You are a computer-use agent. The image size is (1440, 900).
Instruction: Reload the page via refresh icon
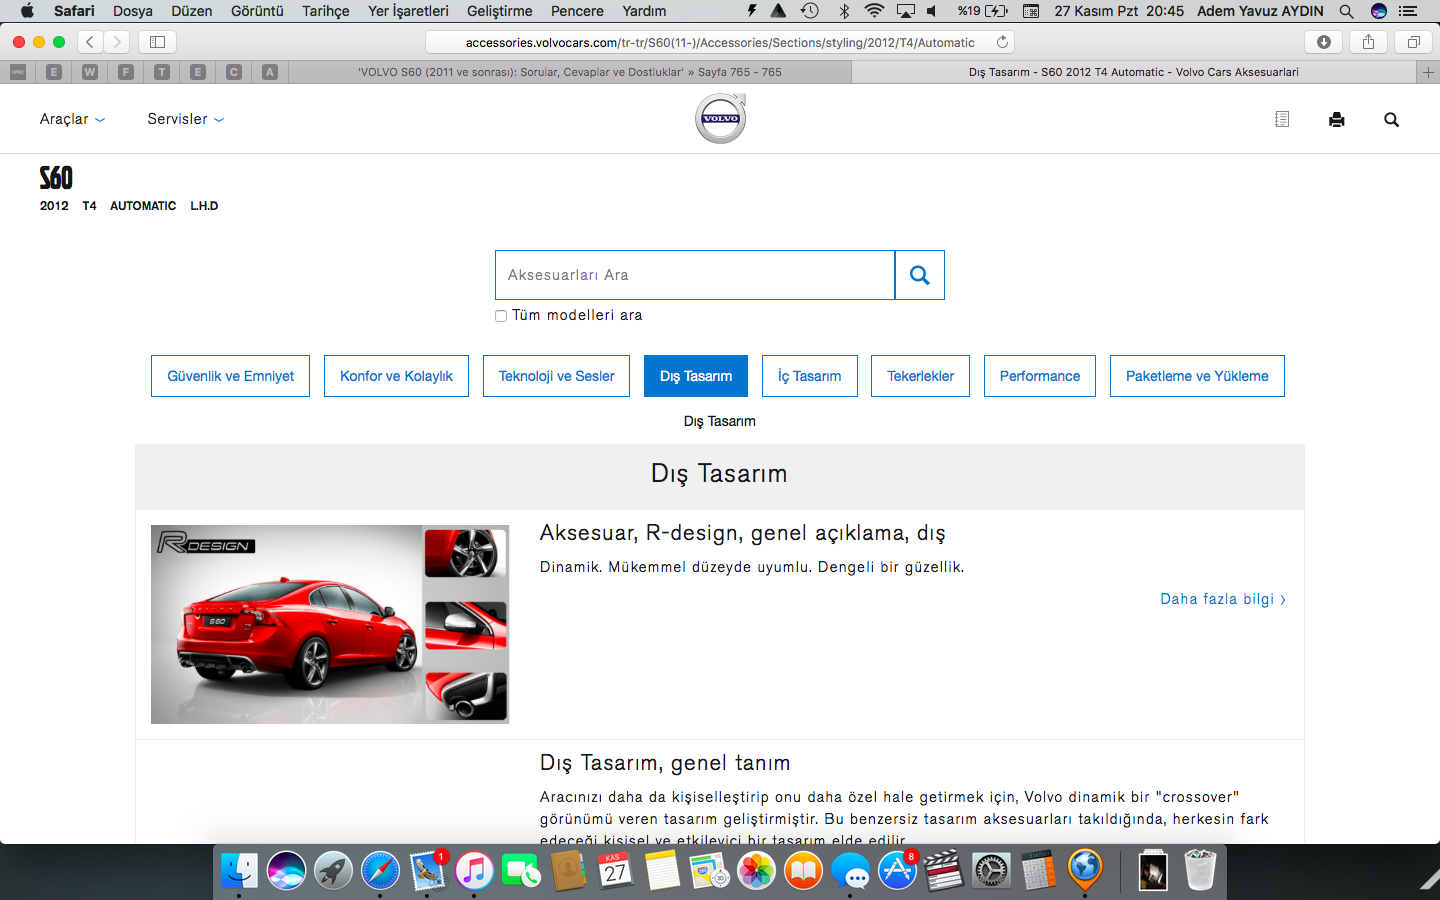[x=1002, y=42]
